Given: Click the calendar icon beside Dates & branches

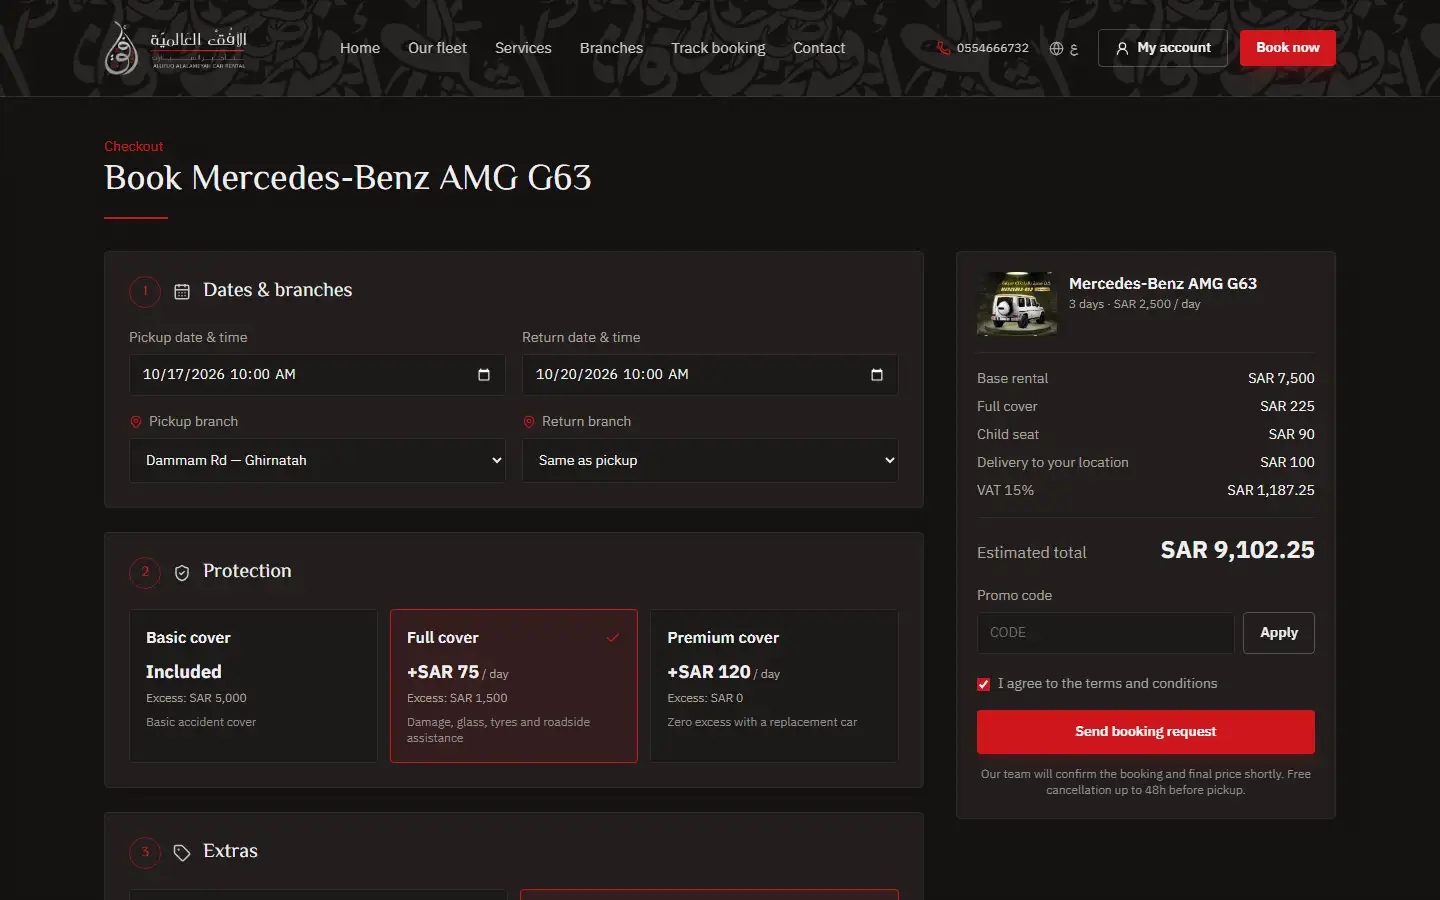Looking at the screenshot, I should tap(182, 291).
